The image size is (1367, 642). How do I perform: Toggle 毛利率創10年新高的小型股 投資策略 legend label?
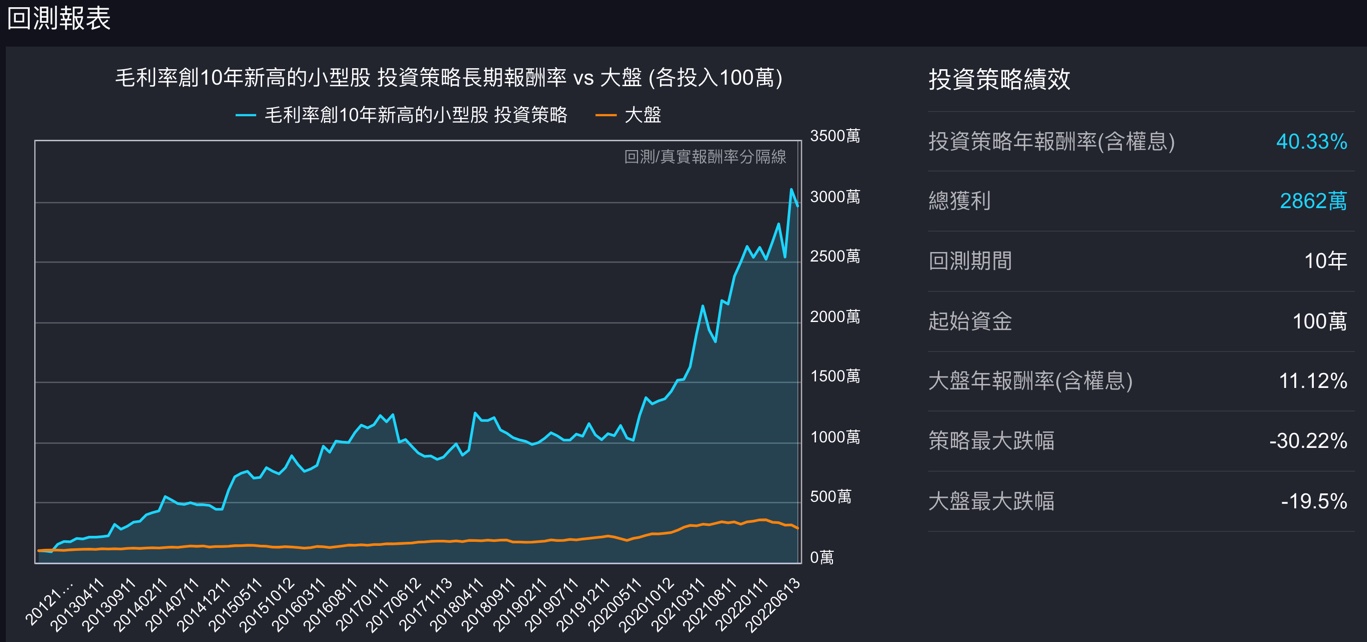415,115
